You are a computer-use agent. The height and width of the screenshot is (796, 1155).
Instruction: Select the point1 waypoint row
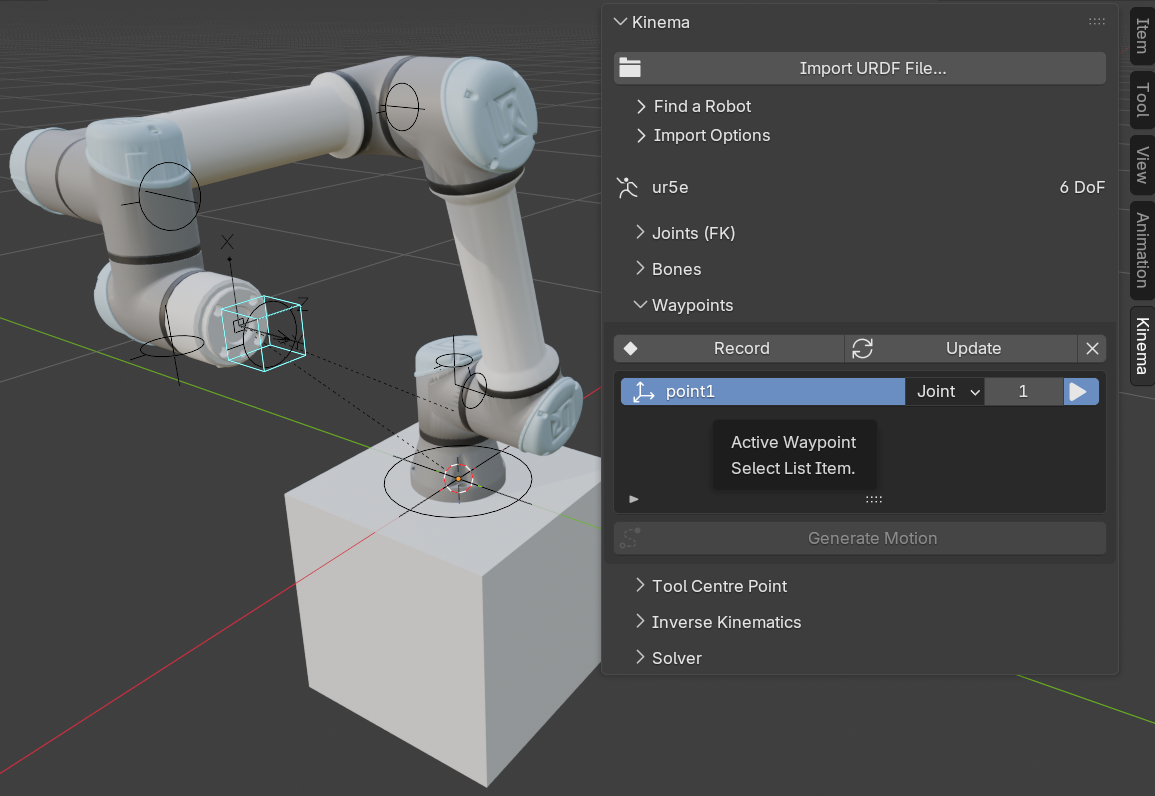coord(762,392)
